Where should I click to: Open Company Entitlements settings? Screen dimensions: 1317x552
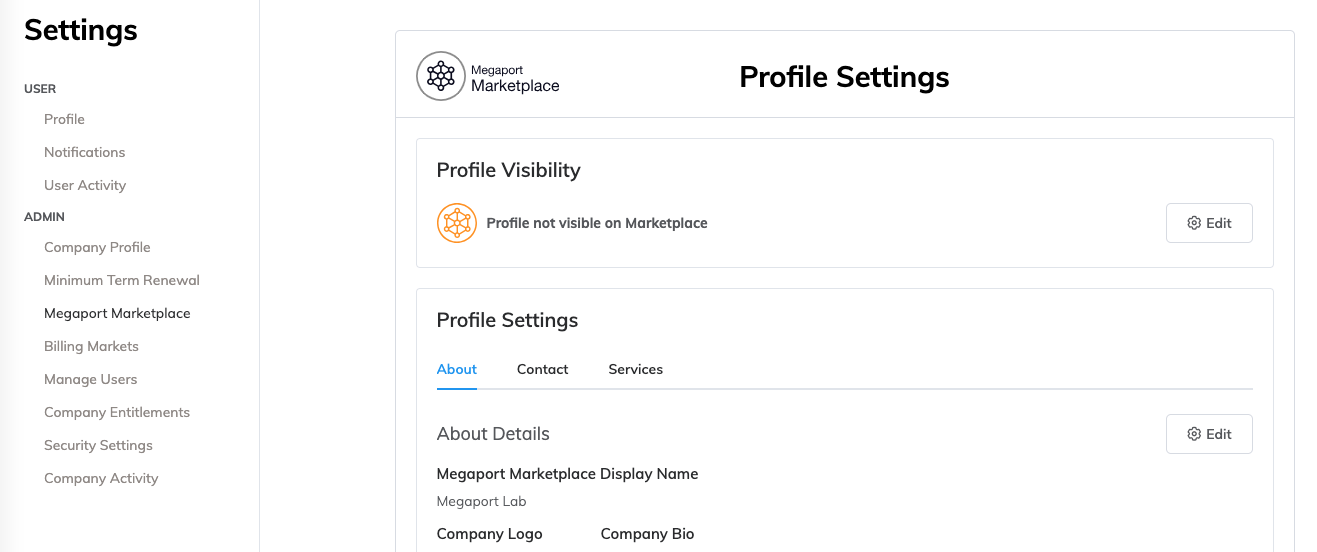point(117,412)
